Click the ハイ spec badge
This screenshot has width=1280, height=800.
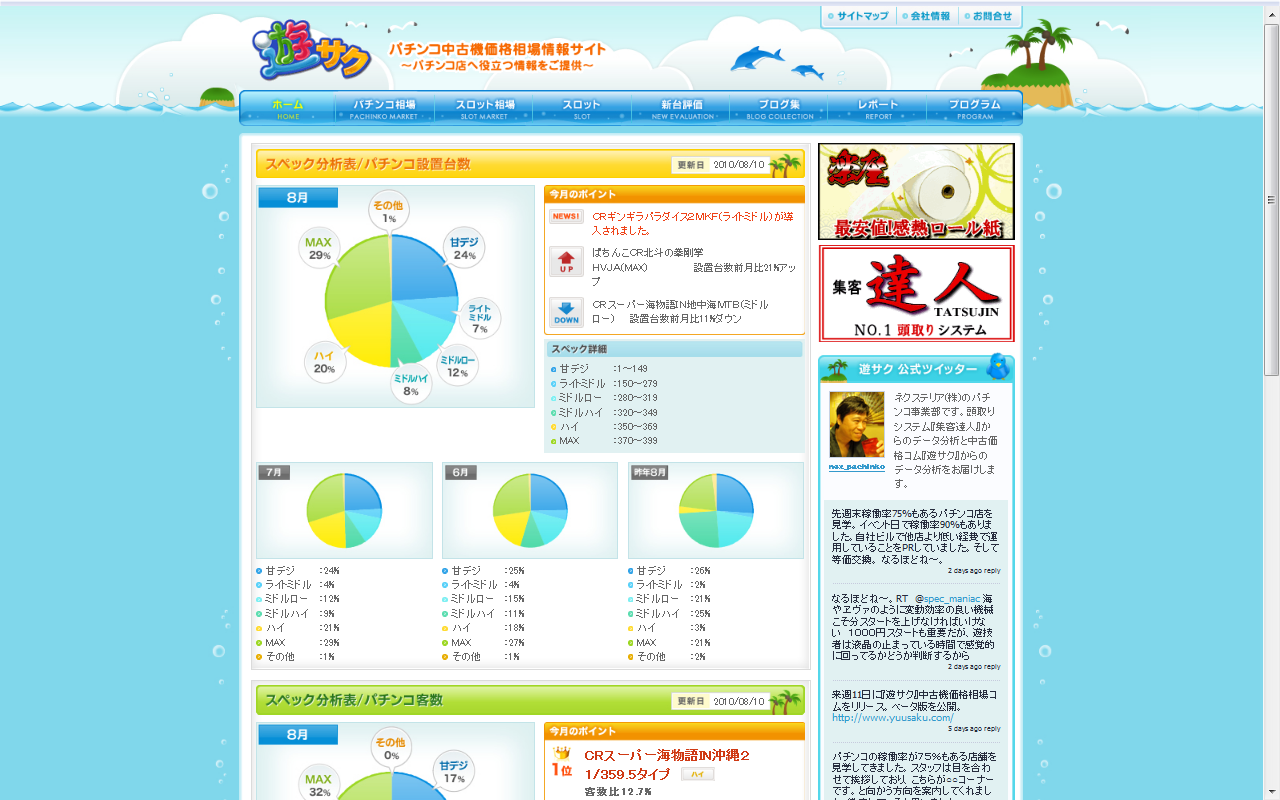[698, 774]
